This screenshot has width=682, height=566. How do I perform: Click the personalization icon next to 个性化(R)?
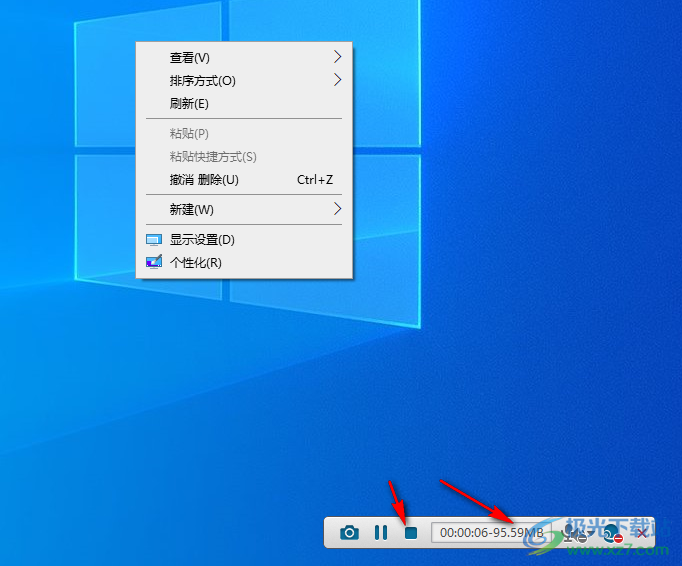[x=154, y=262]
